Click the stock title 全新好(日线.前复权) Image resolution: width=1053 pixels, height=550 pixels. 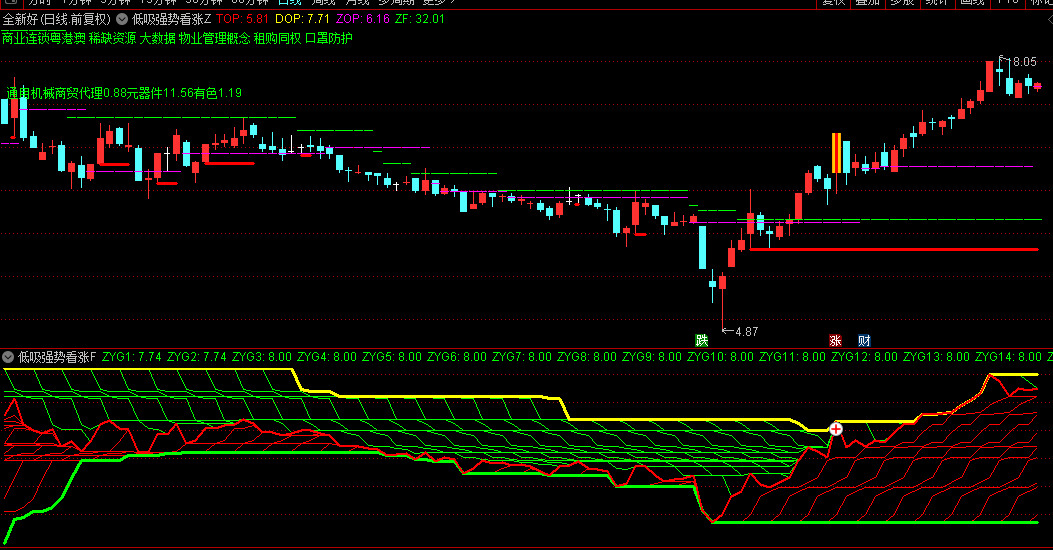[x=57, y=19]
